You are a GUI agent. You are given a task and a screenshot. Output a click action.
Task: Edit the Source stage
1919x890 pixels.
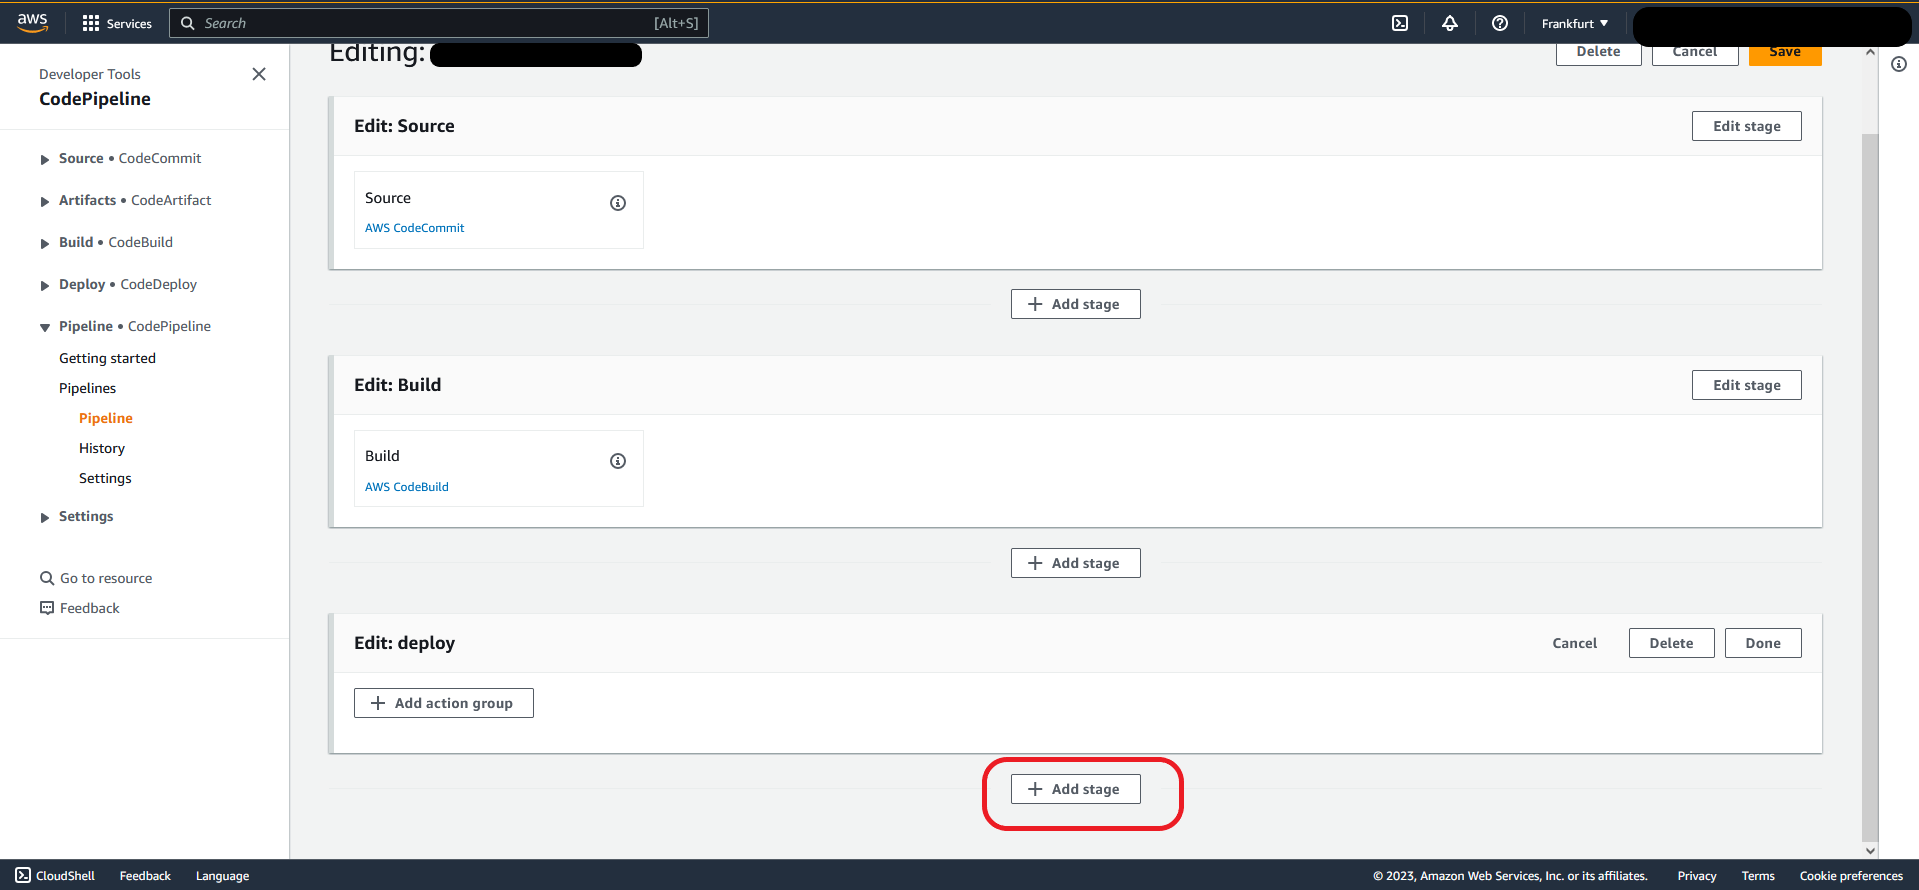coord(1746,126)
